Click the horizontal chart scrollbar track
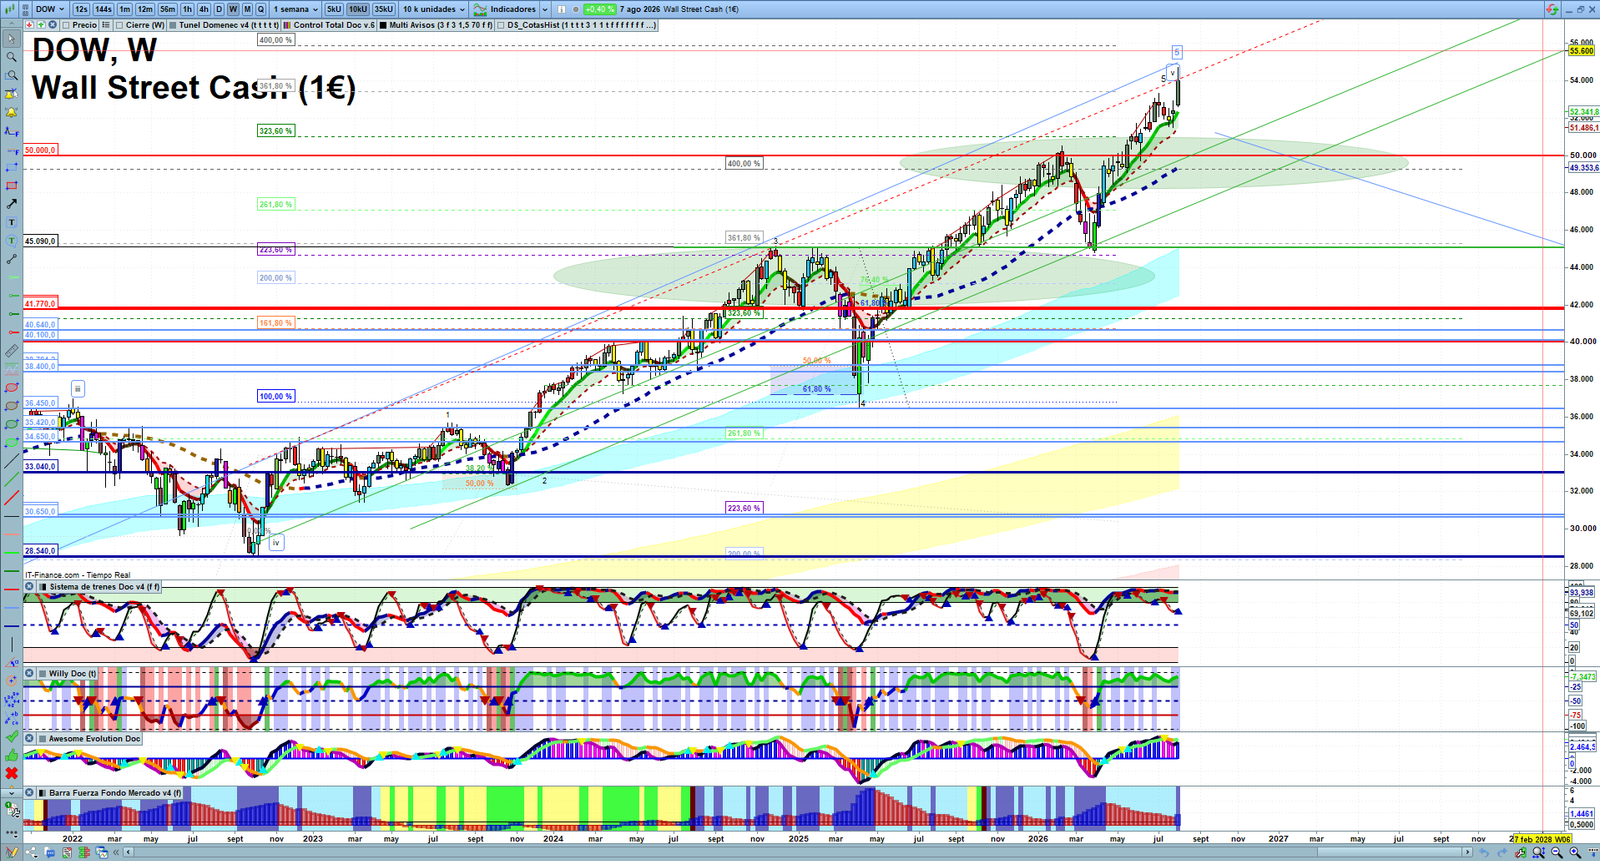The image size is (1600, 861). pos(797,852)
